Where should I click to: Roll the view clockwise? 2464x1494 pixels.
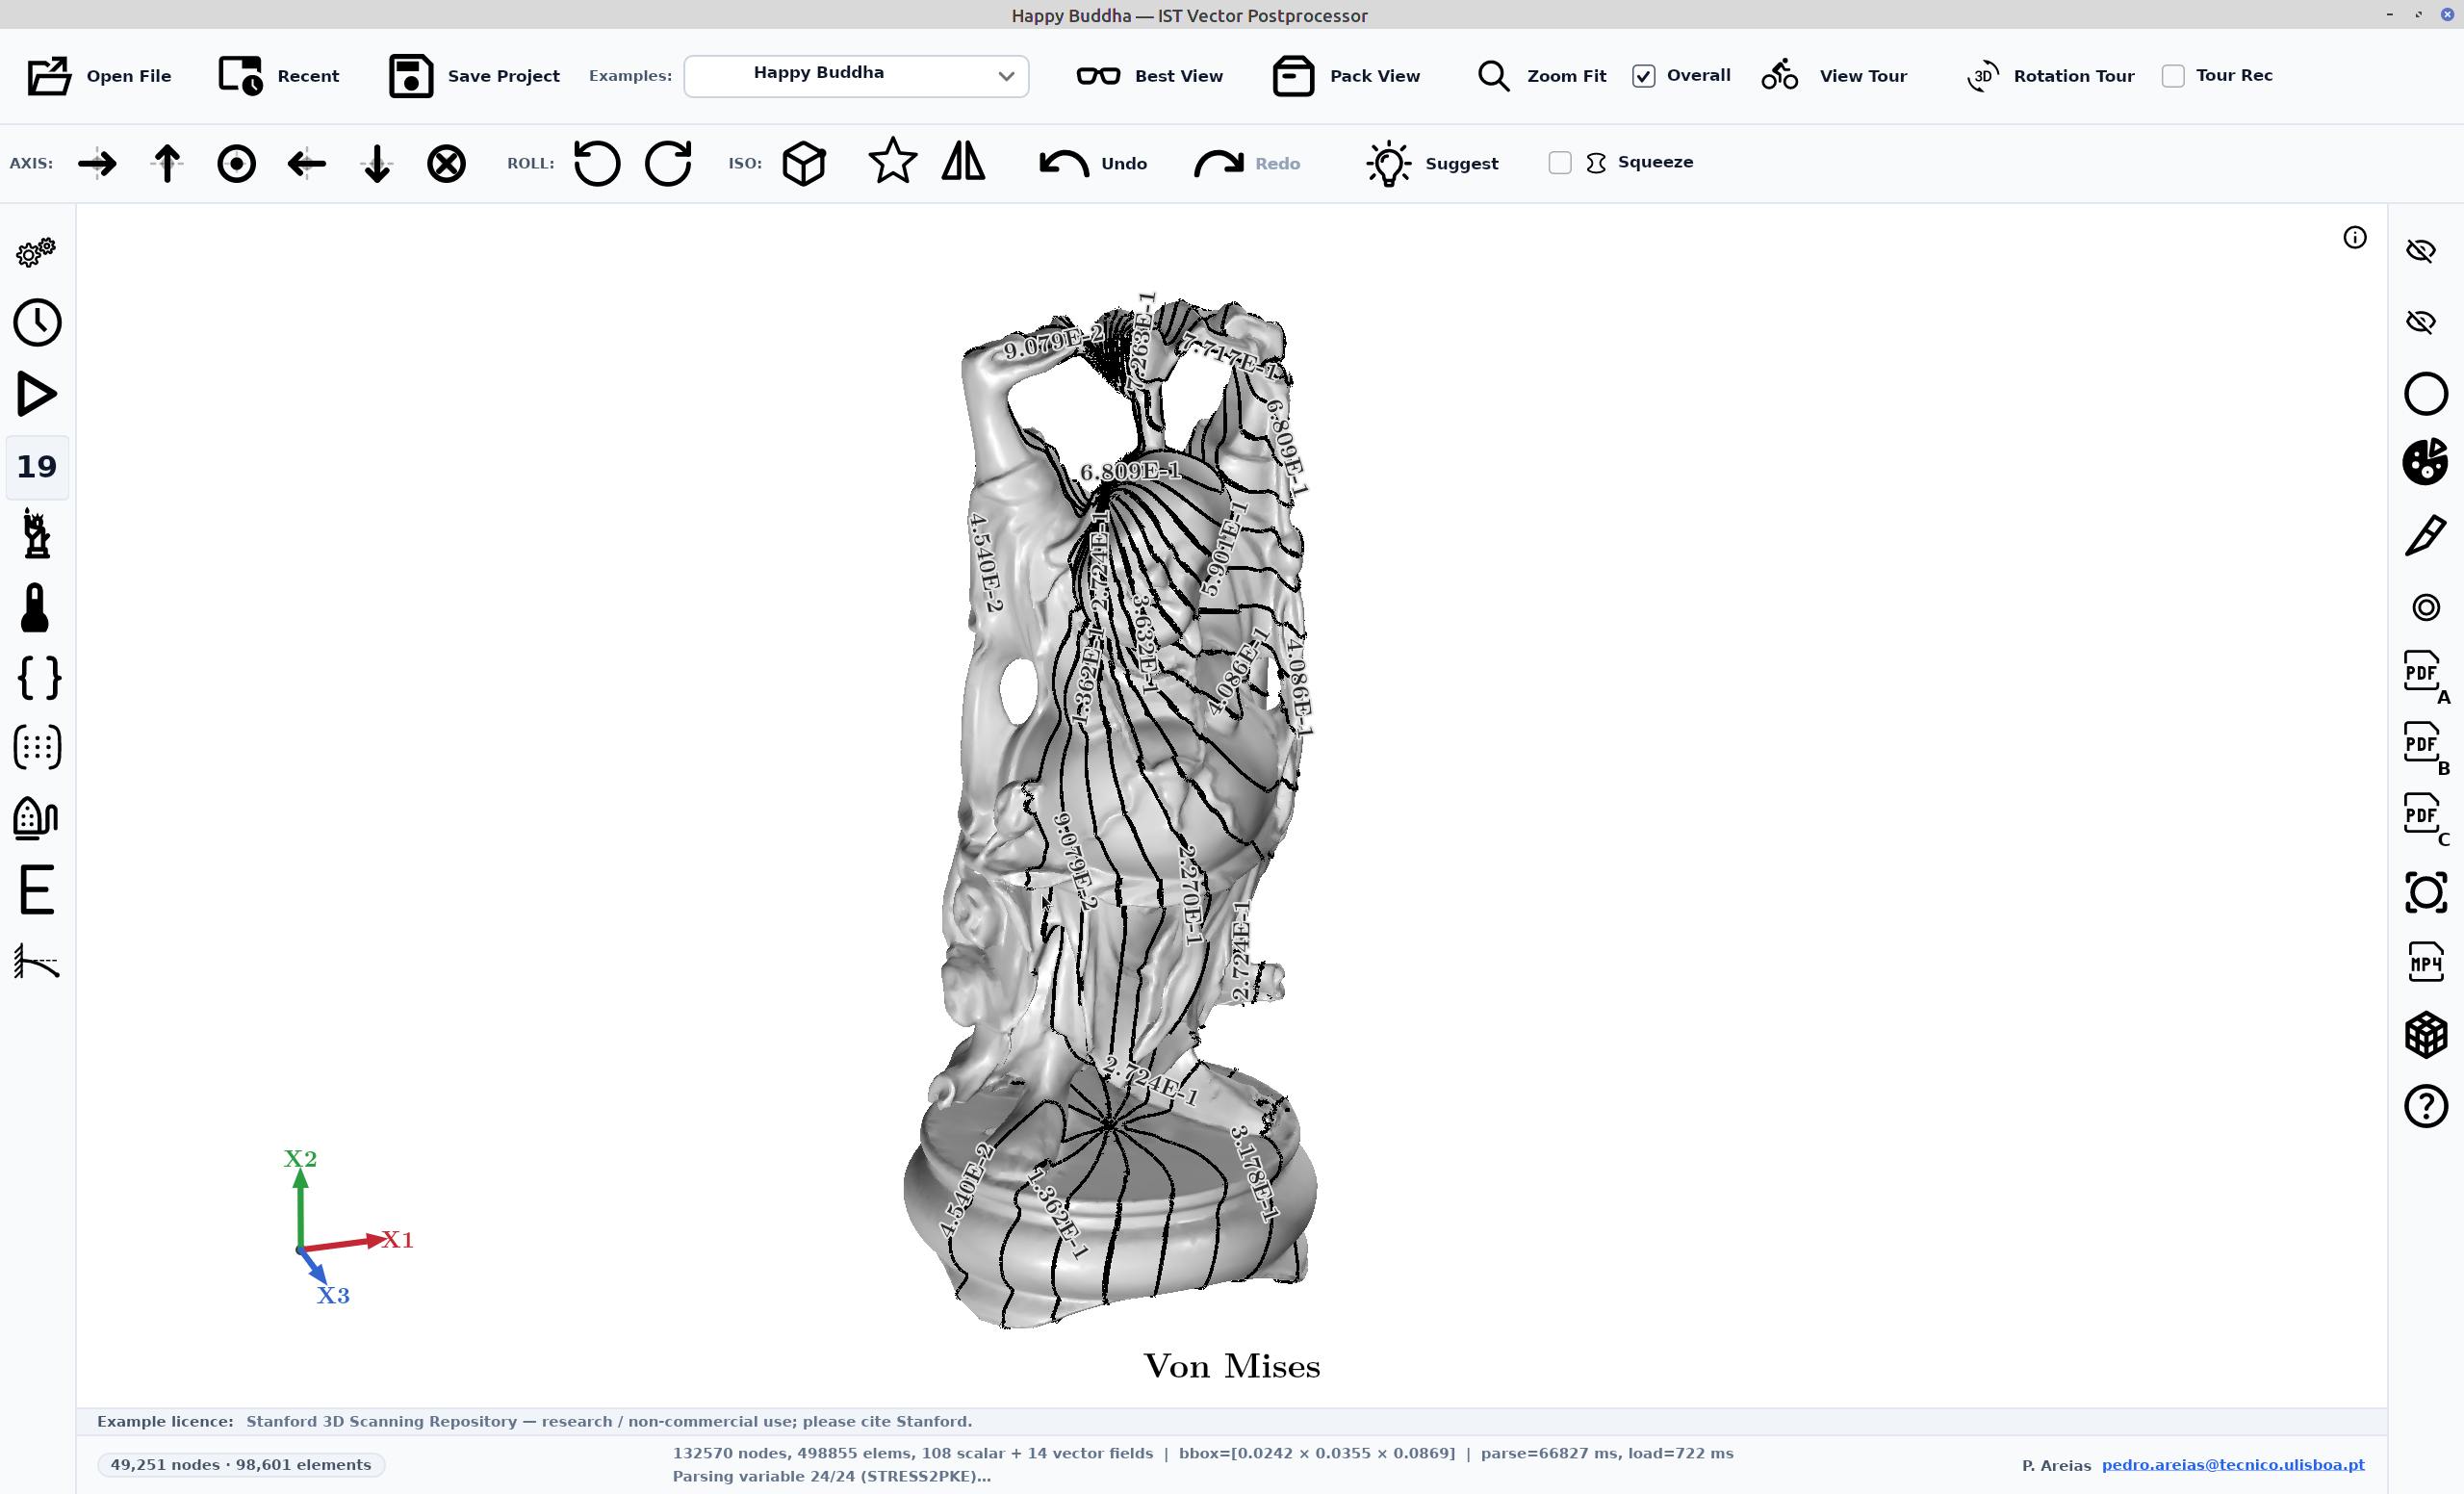668,163
